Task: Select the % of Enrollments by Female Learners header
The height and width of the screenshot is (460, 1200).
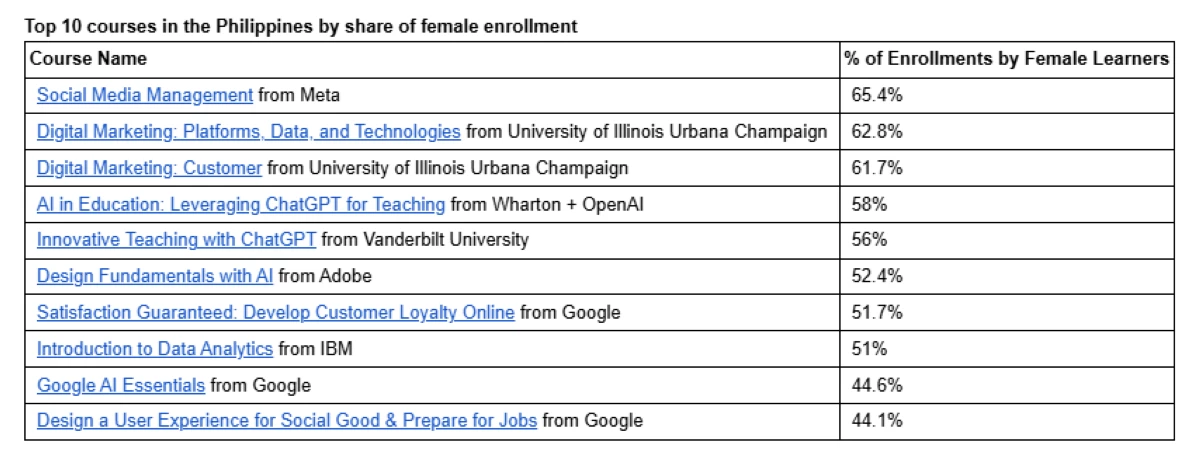Action: tap(1006, 59)
